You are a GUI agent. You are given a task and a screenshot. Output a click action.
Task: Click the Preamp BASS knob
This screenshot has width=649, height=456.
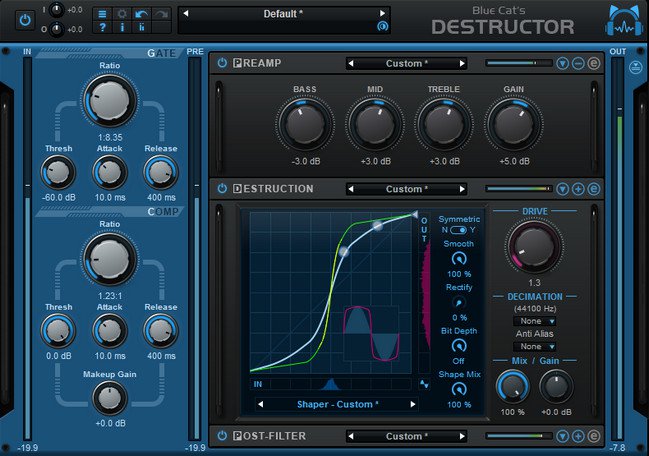point(305,124)
